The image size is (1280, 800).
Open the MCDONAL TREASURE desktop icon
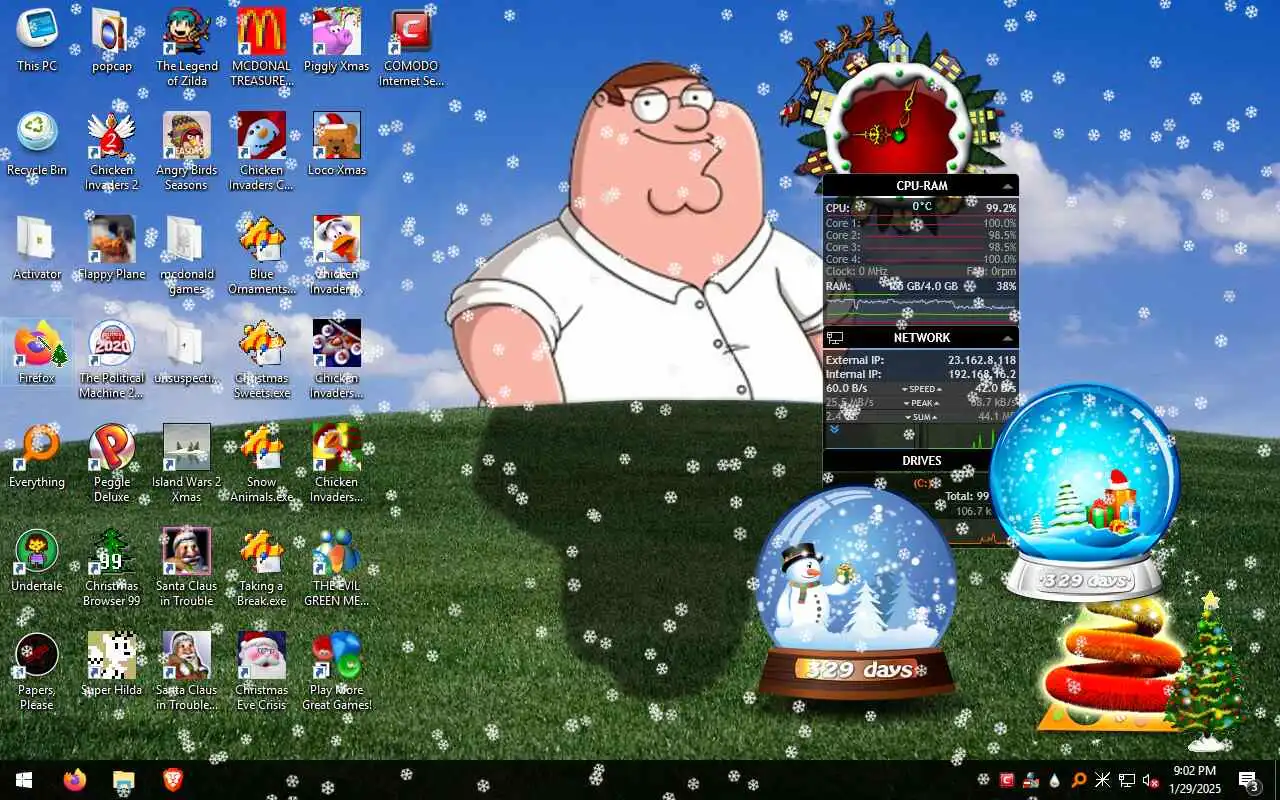261,48
